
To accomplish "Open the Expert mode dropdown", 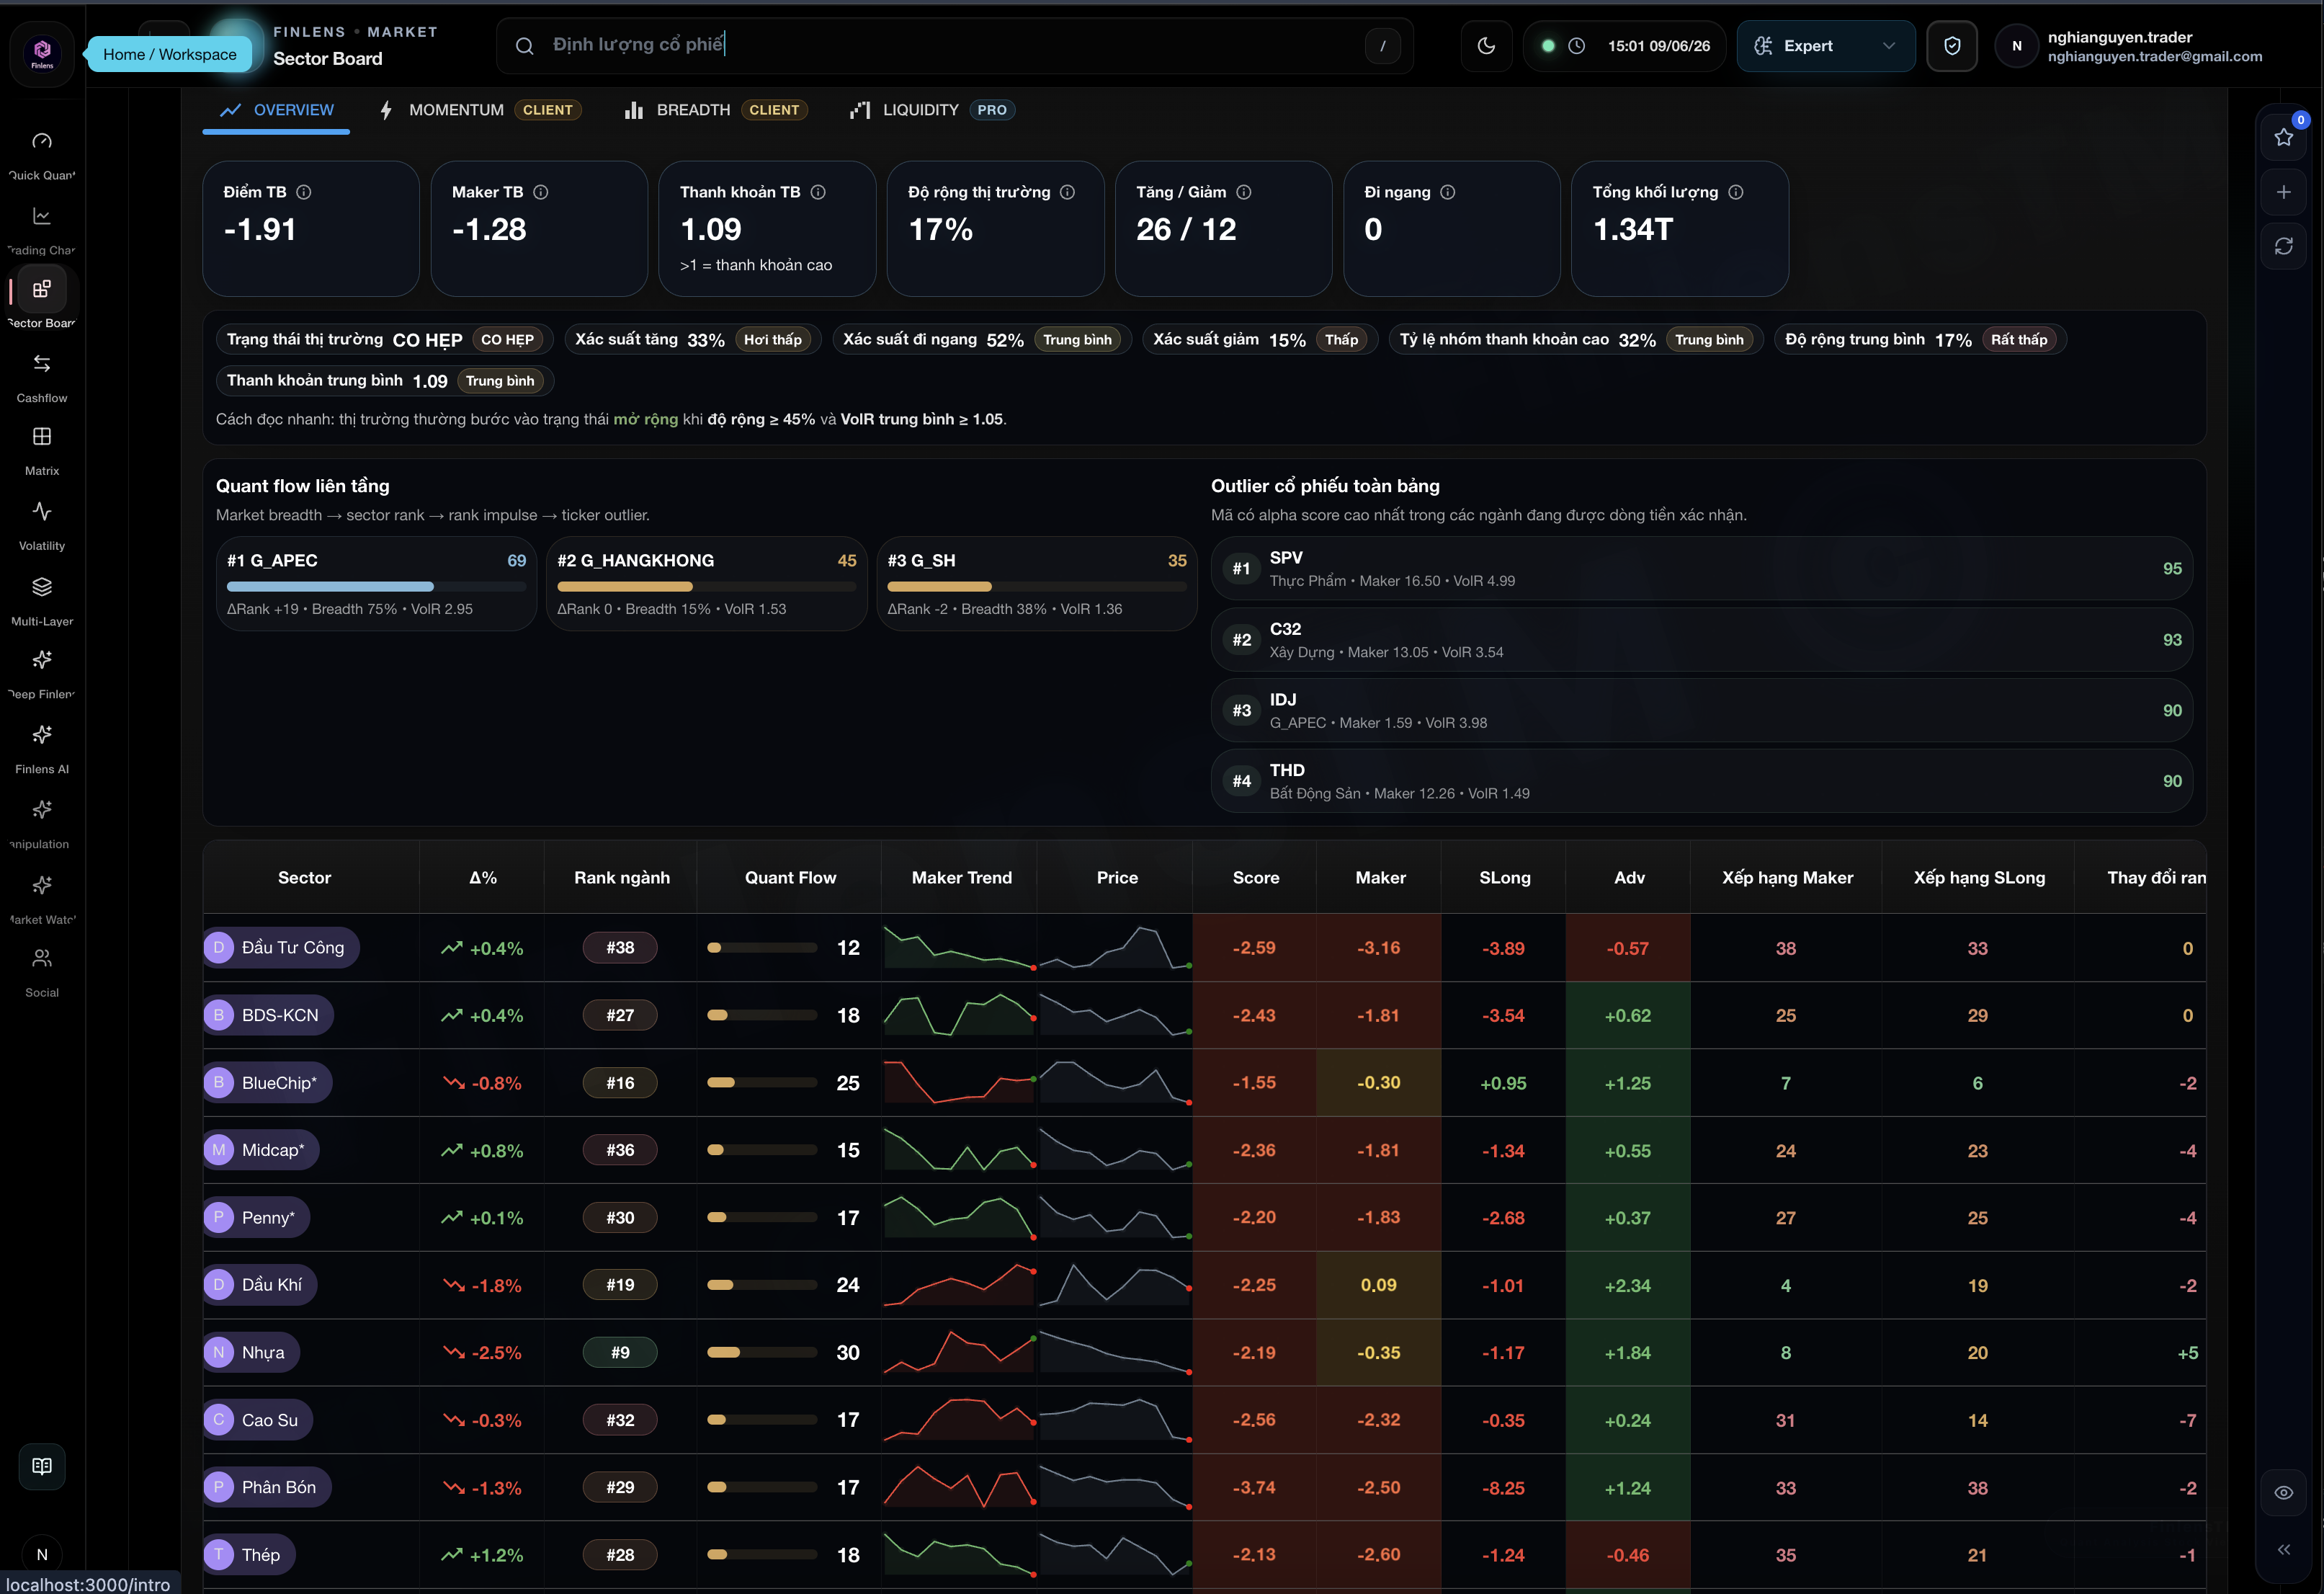I will tap(1825, 46).
